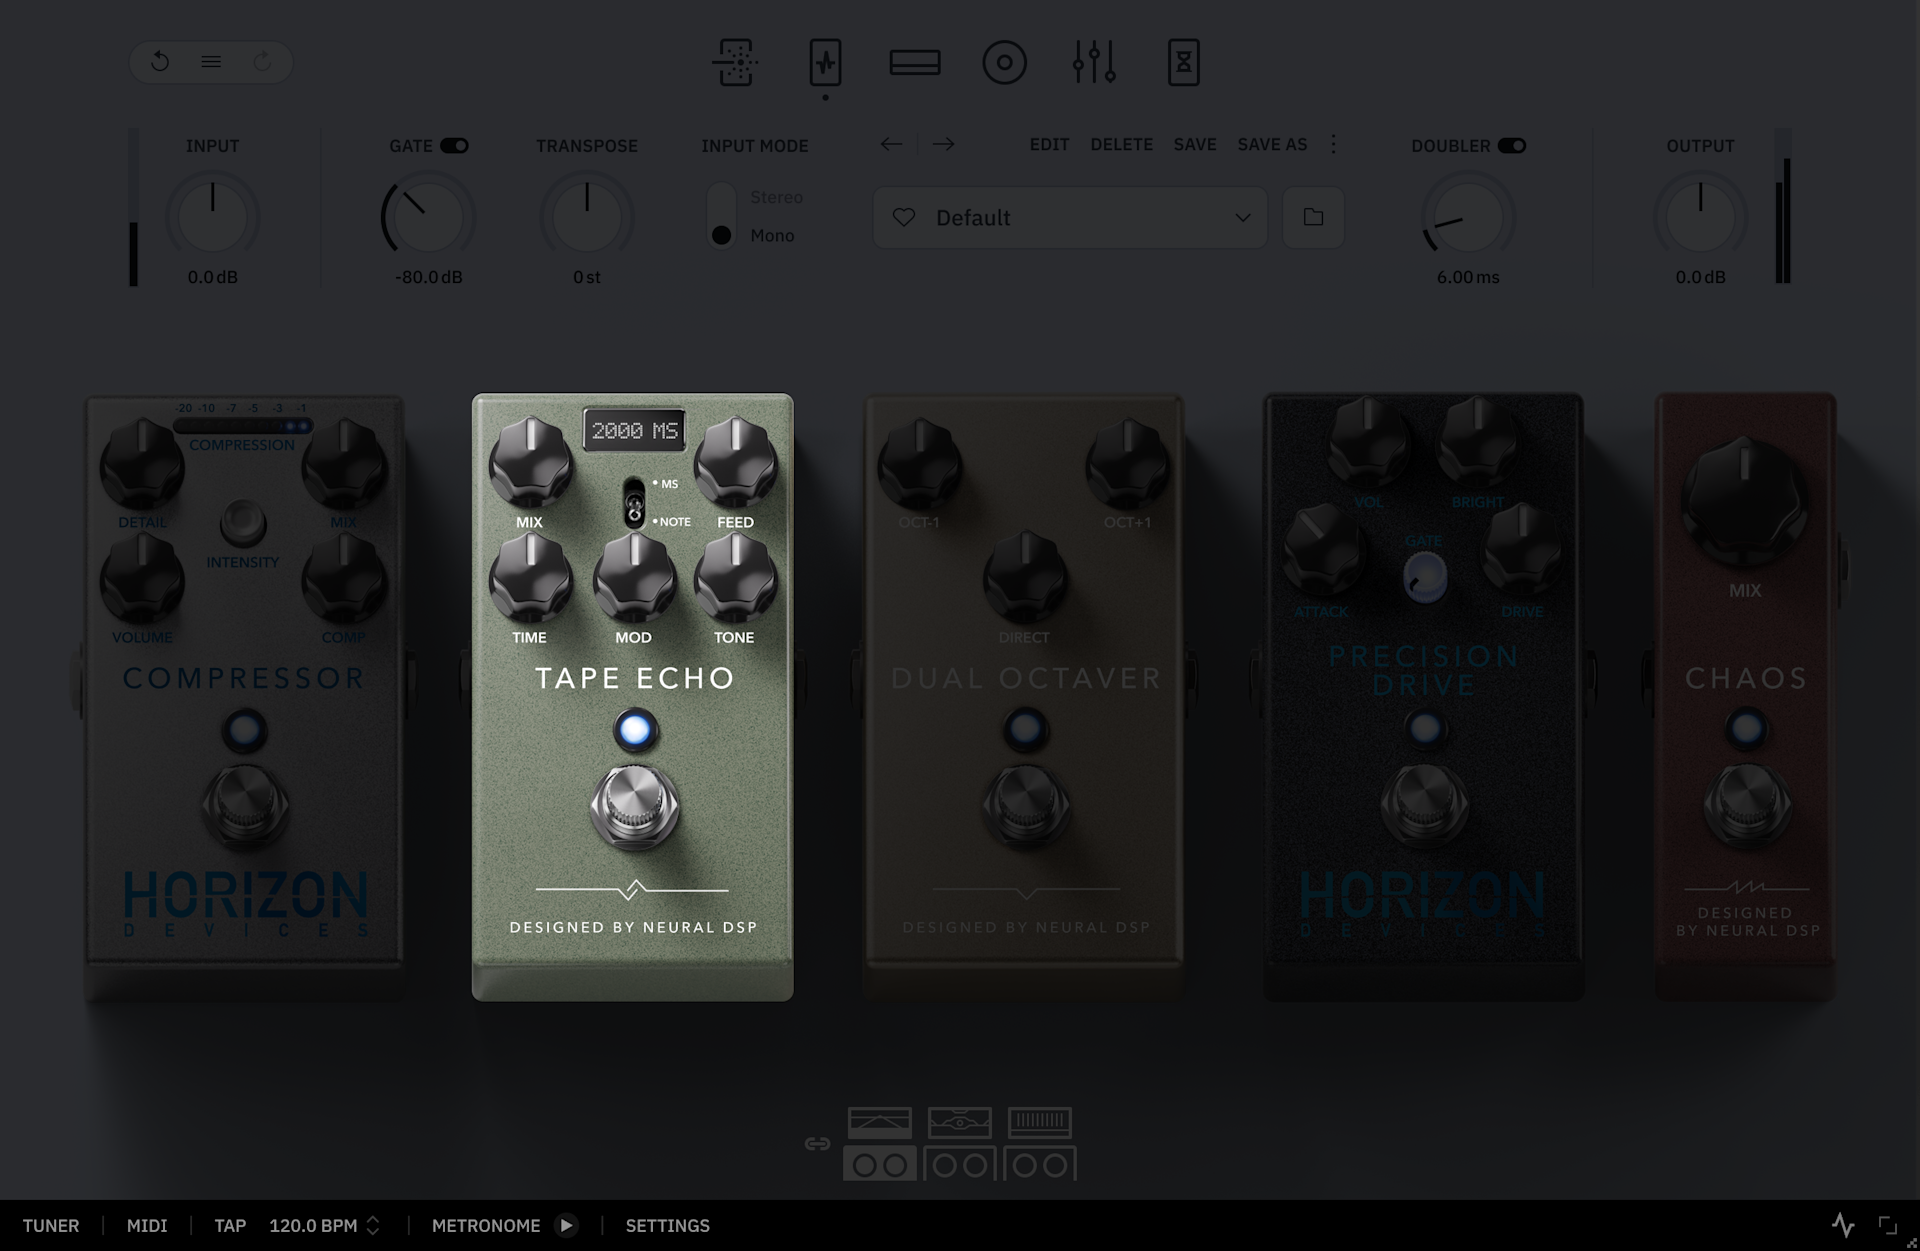Open Settings in the bottom bar

(668, 1225)
